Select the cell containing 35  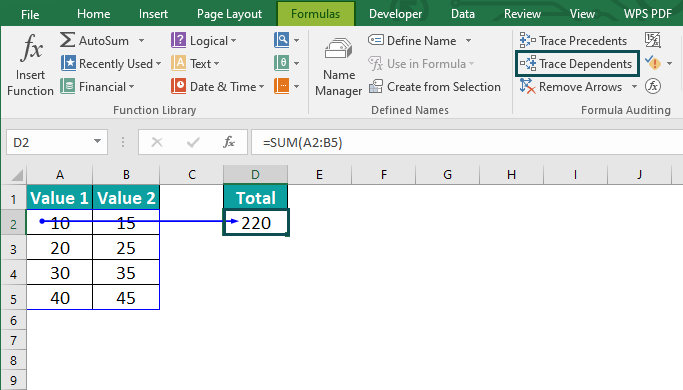[x=126, y=272]
